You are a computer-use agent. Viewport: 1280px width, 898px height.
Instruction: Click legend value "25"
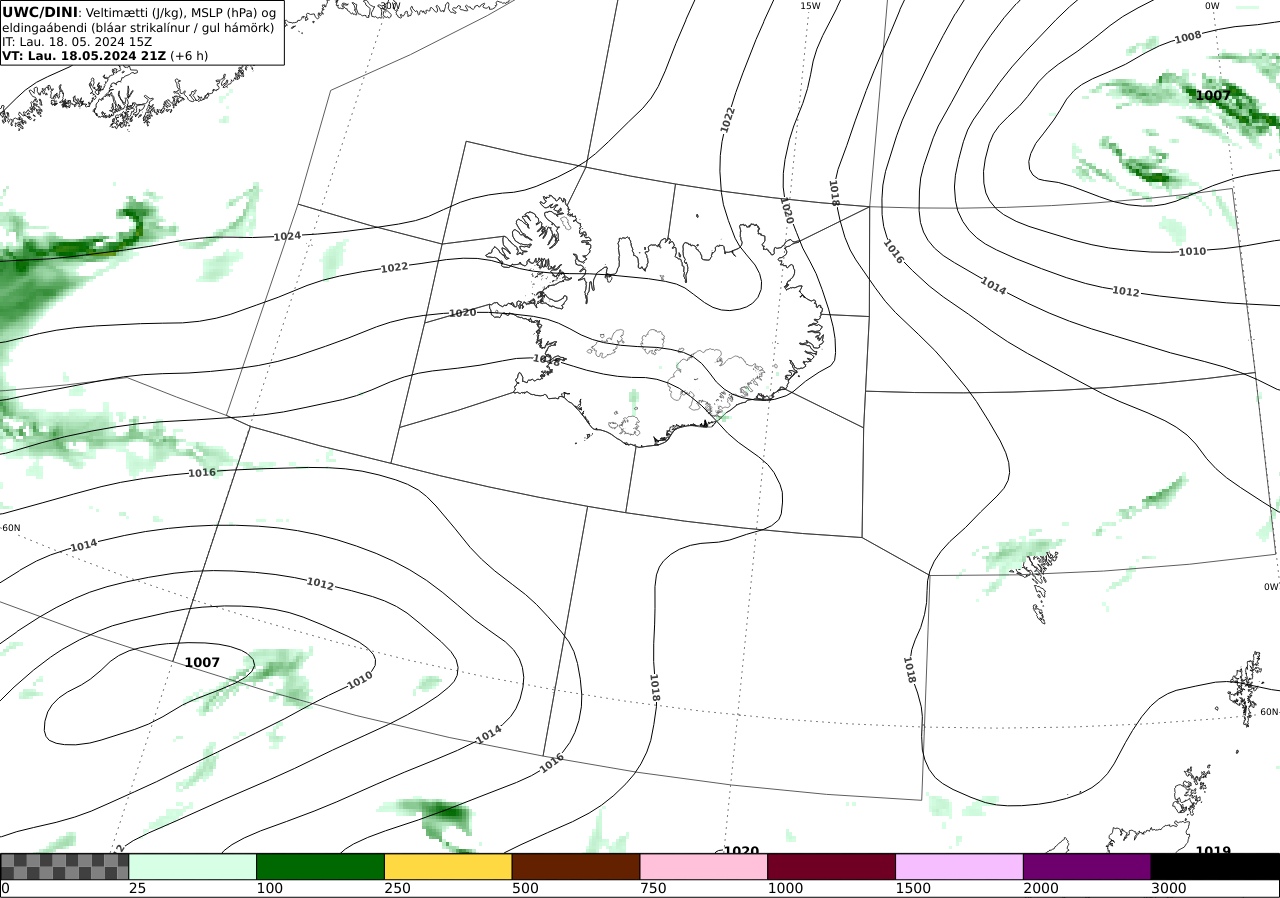click(136, 888)
